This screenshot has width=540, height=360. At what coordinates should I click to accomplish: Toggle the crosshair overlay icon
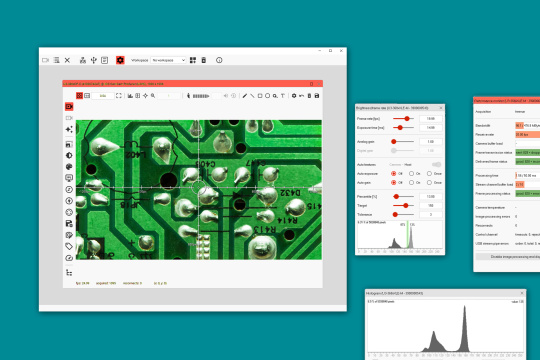pyautogui.click(x=145, y=96)
